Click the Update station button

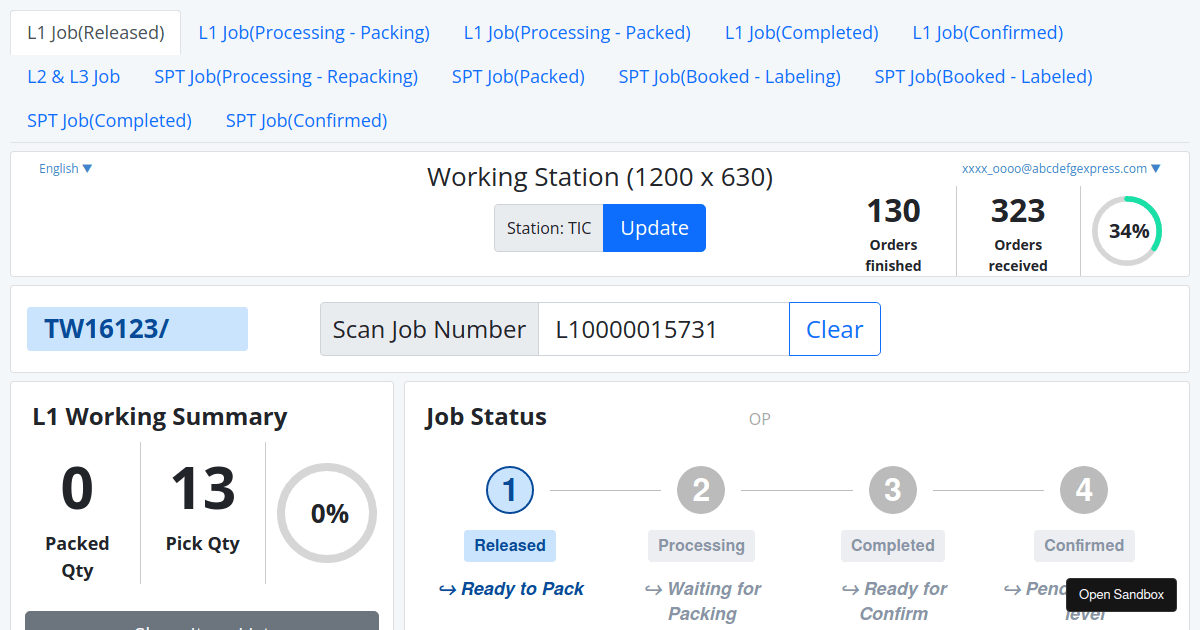tap(654, 228)
